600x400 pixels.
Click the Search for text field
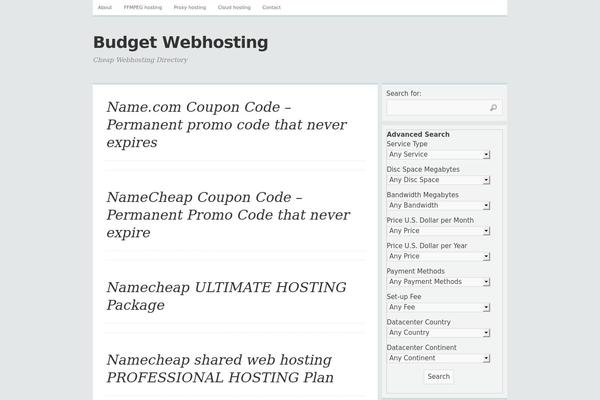click(444, 108)
